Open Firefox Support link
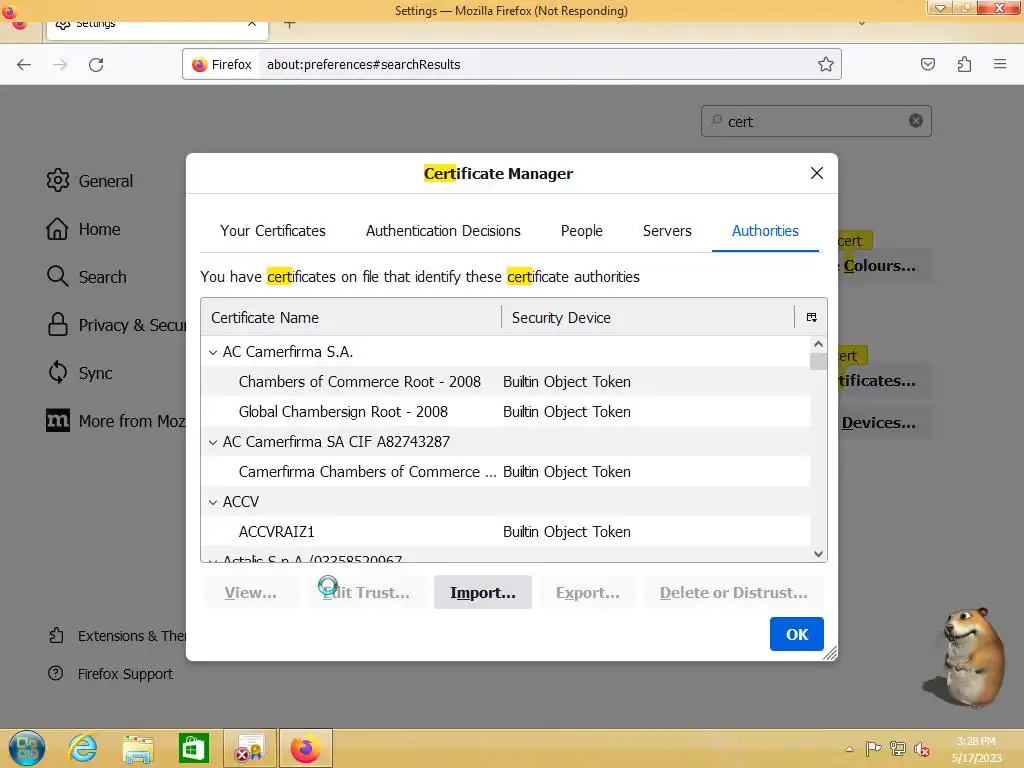The height and width of the screenshot is (768, 1024). (111, 673)
